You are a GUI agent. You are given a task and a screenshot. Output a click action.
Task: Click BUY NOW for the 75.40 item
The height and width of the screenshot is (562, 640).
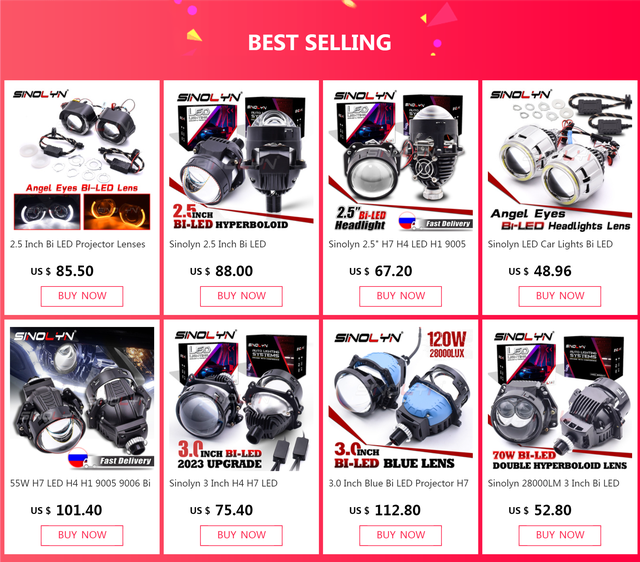241,535
